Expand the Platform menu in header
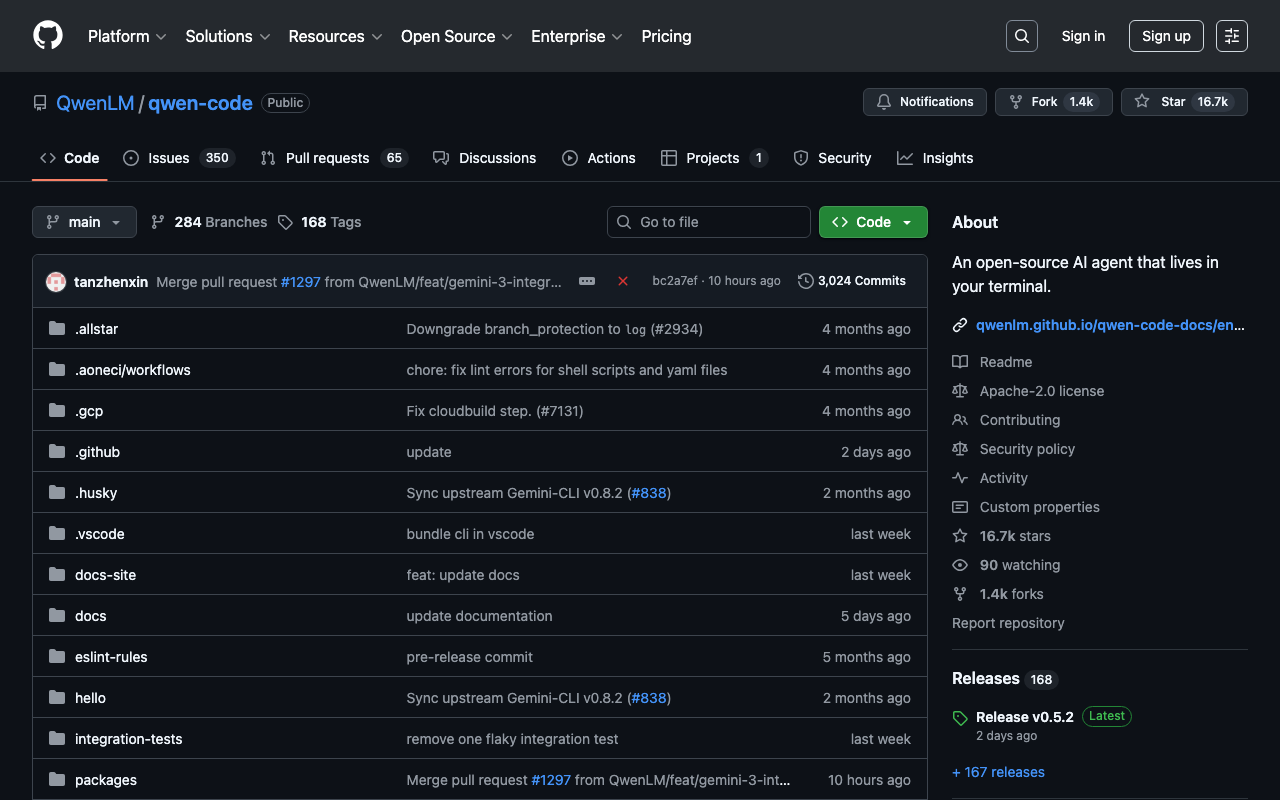Screen dimensions: 1280x800 [126, 36]
